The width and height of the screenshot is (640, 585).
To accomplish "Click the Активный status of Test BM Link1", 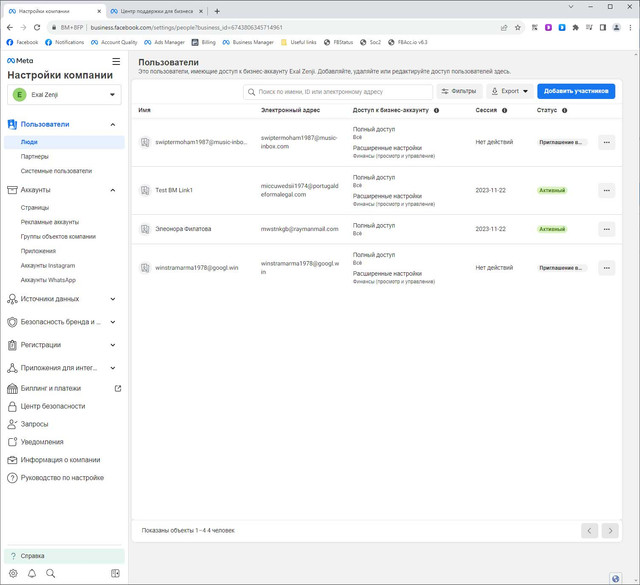I will click(x=552, y=190).
